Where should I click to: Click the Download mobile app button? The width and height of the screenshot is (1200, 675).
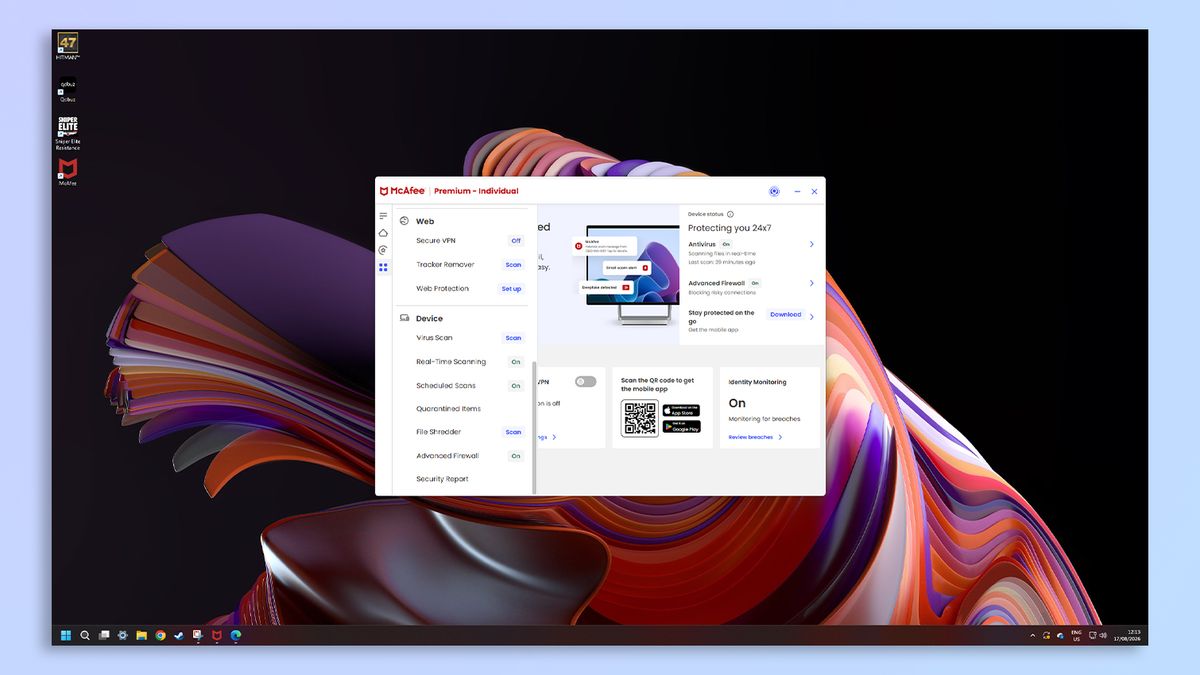(785, 314)
